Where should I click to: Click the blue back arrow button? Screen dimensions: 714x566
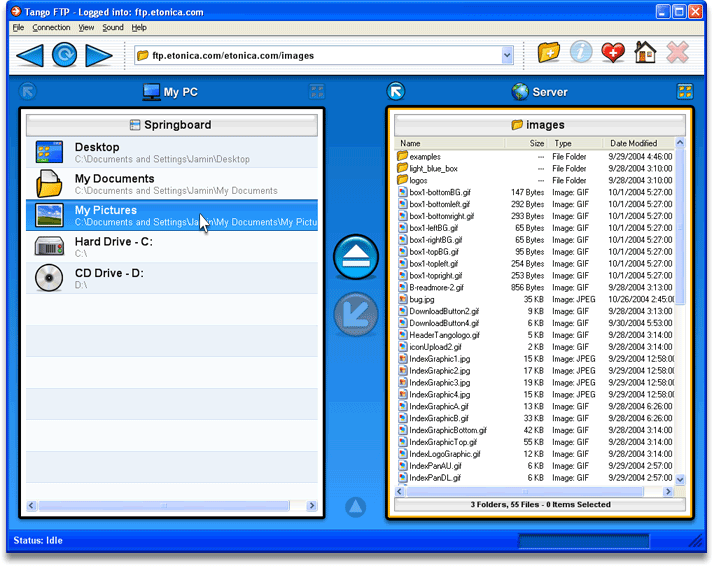(x=30, y=55)
